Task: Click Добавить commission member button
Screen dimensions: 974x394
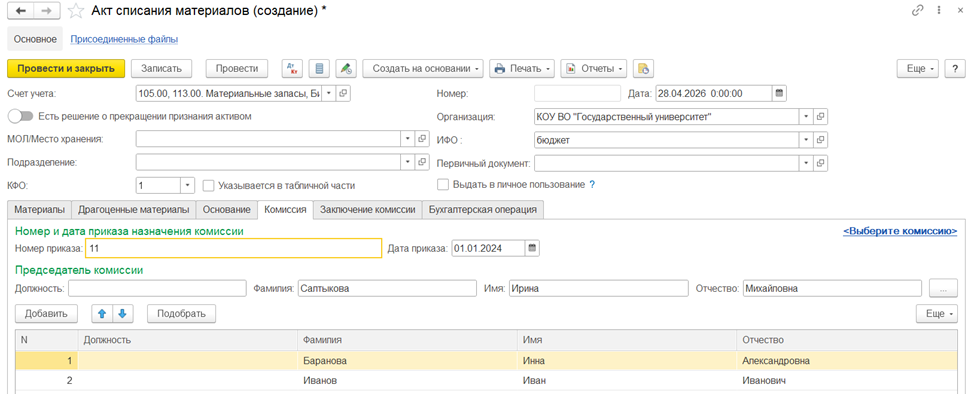Action: pyautogui.click(x=46, y=314)
